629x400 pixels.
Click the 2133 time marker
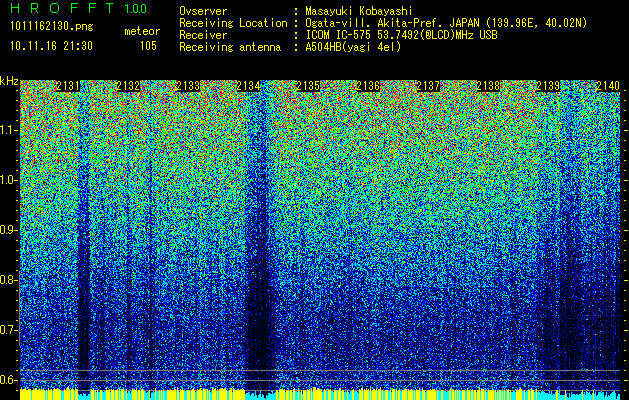pyautogui.click(x=188, y=86)
